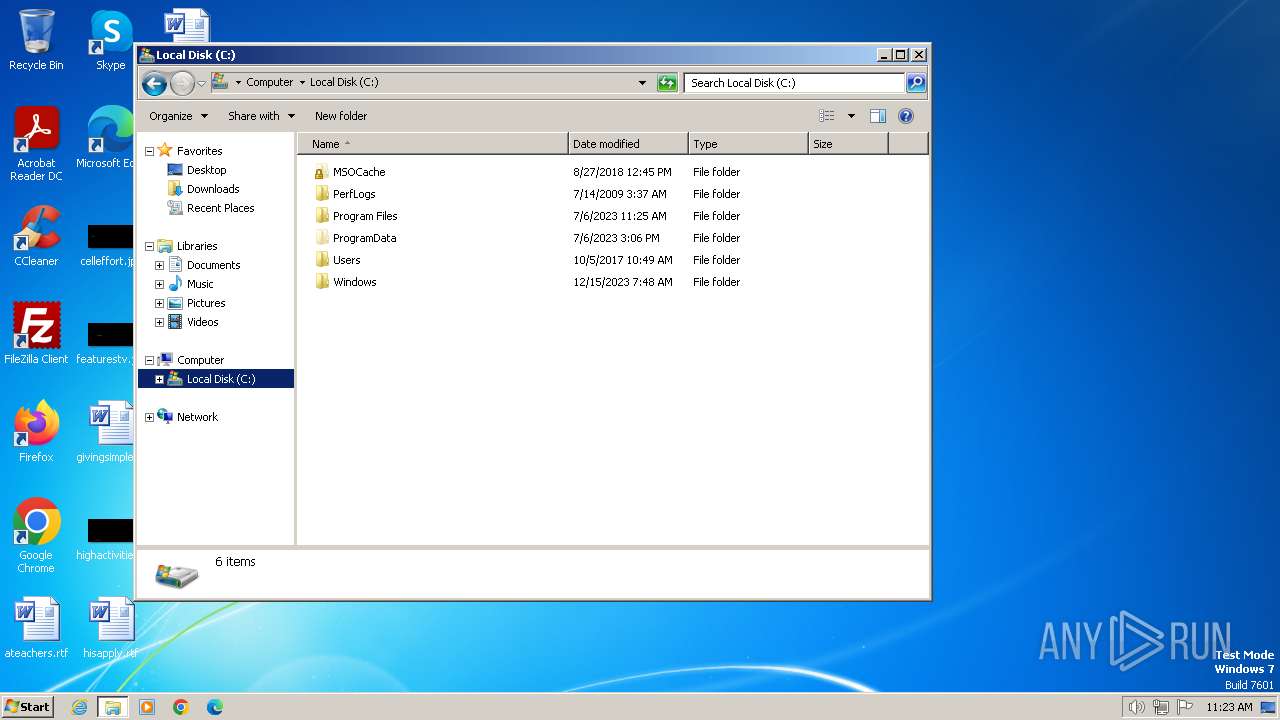Expand the Documents library node
1280x720 pixels.
coord(159,265)
